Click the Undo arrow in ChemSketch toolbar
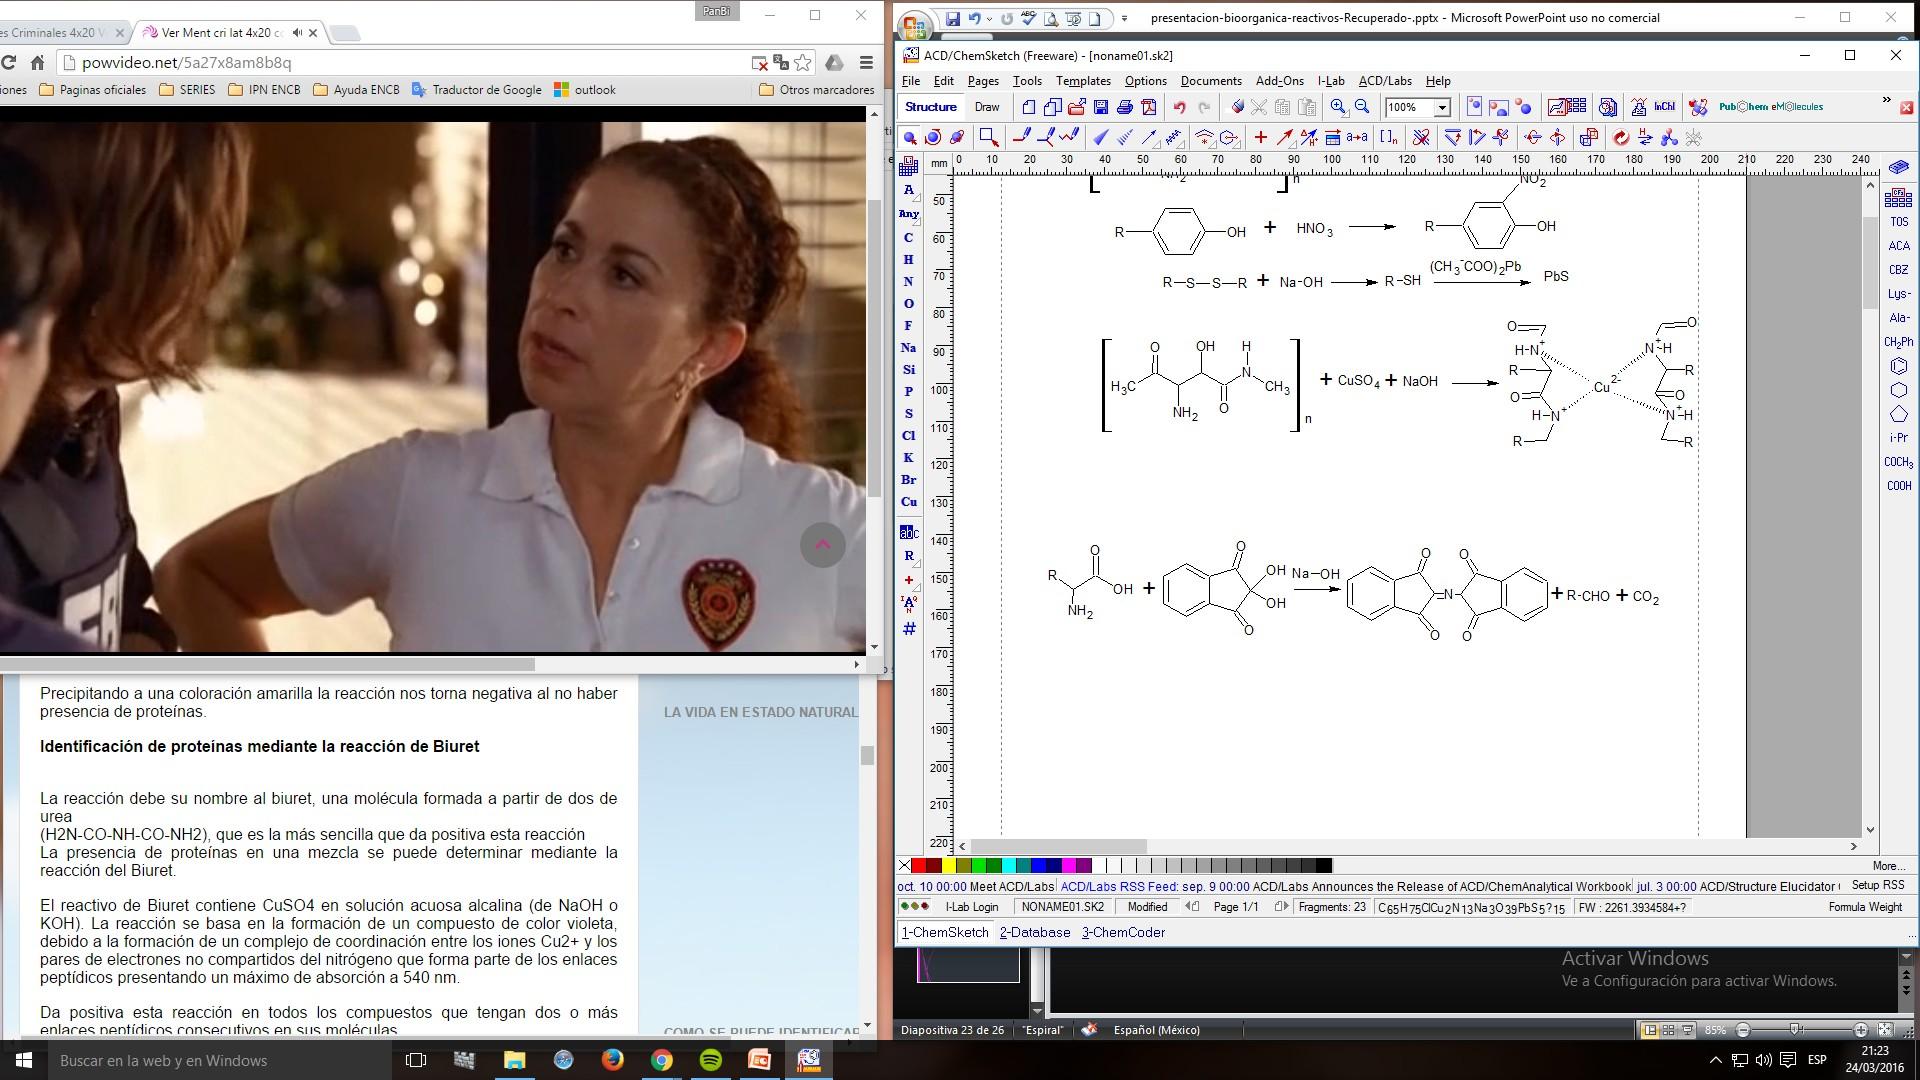1920x1080 pixels. coord(1179,107)
